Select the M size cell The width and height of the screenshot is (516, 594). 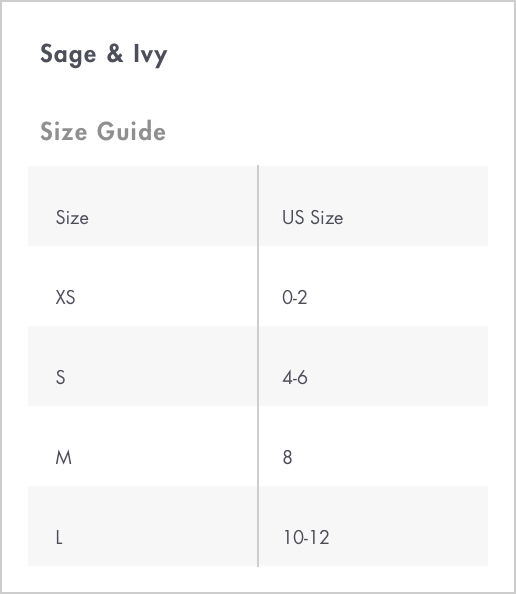pyautogui.click(x=63, y=457)
